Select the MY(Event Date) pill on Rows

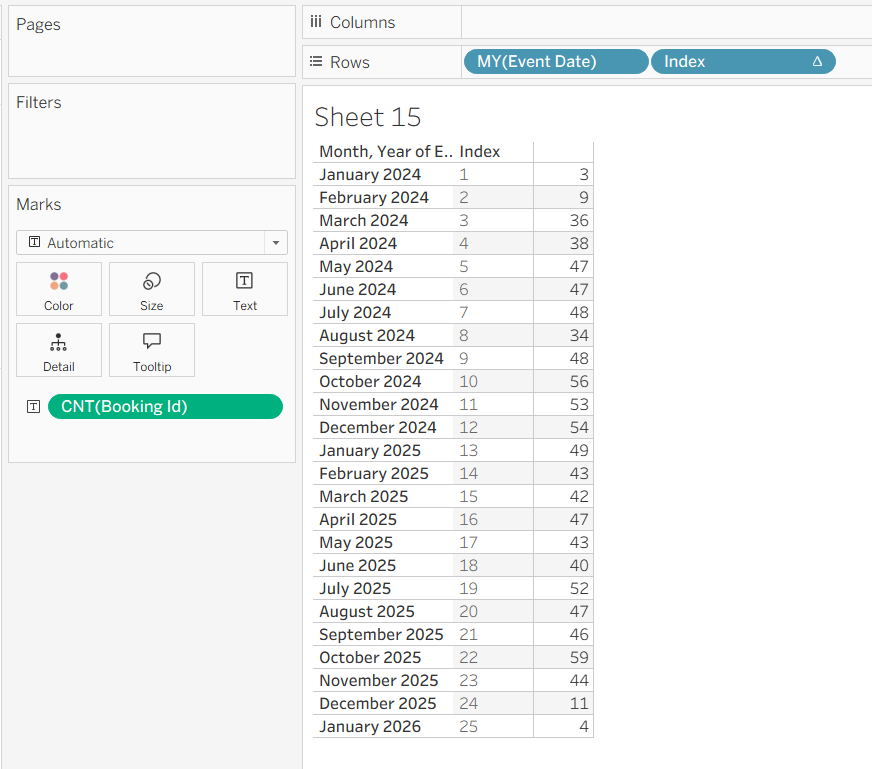click(x=555, y=62)
